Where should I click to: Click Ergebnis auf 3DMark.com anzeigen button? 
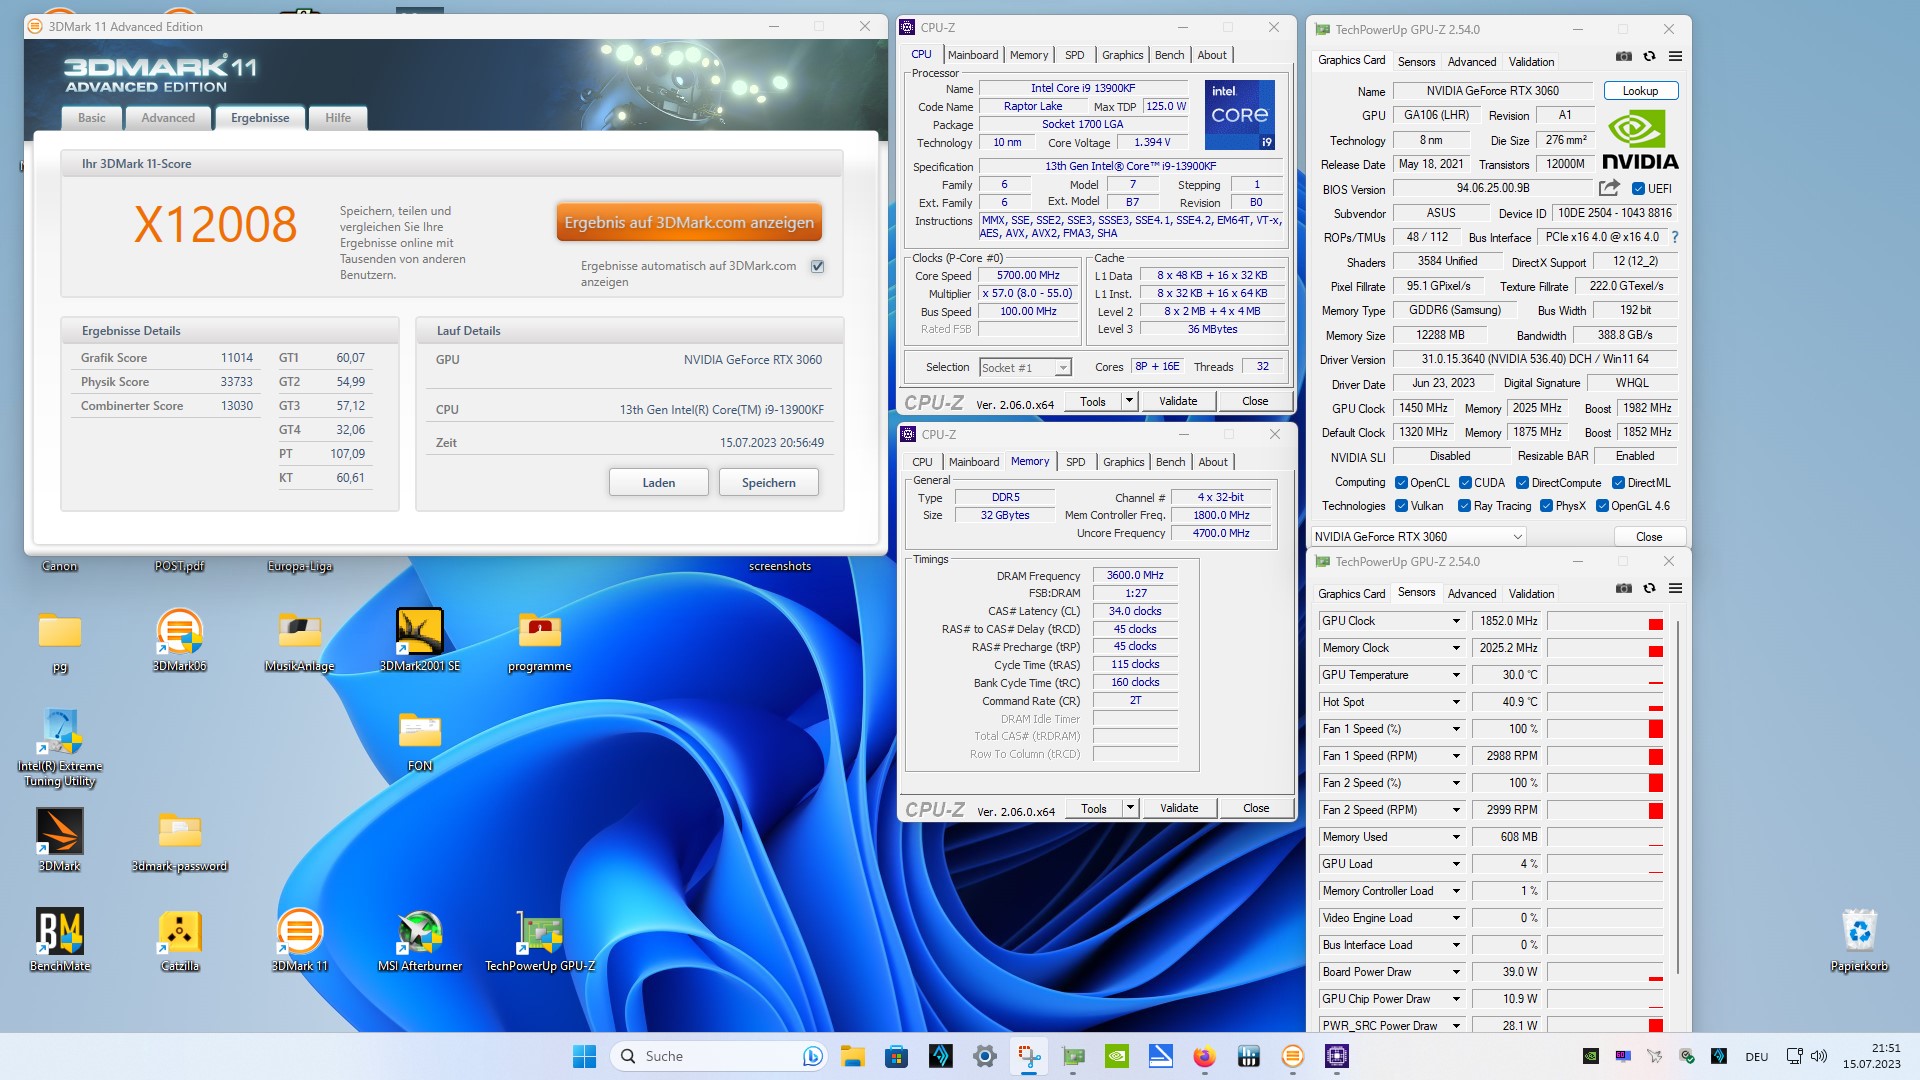689,222
